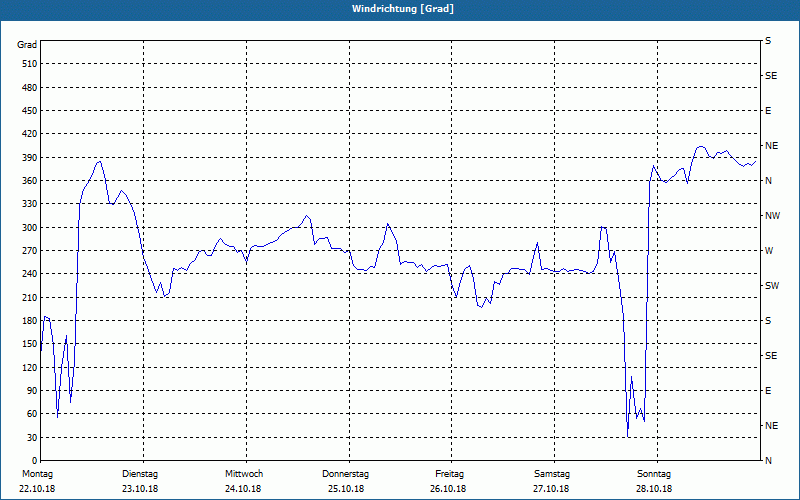Click the 270 degree axis label

pyautogui.click(x=29, y=251)
